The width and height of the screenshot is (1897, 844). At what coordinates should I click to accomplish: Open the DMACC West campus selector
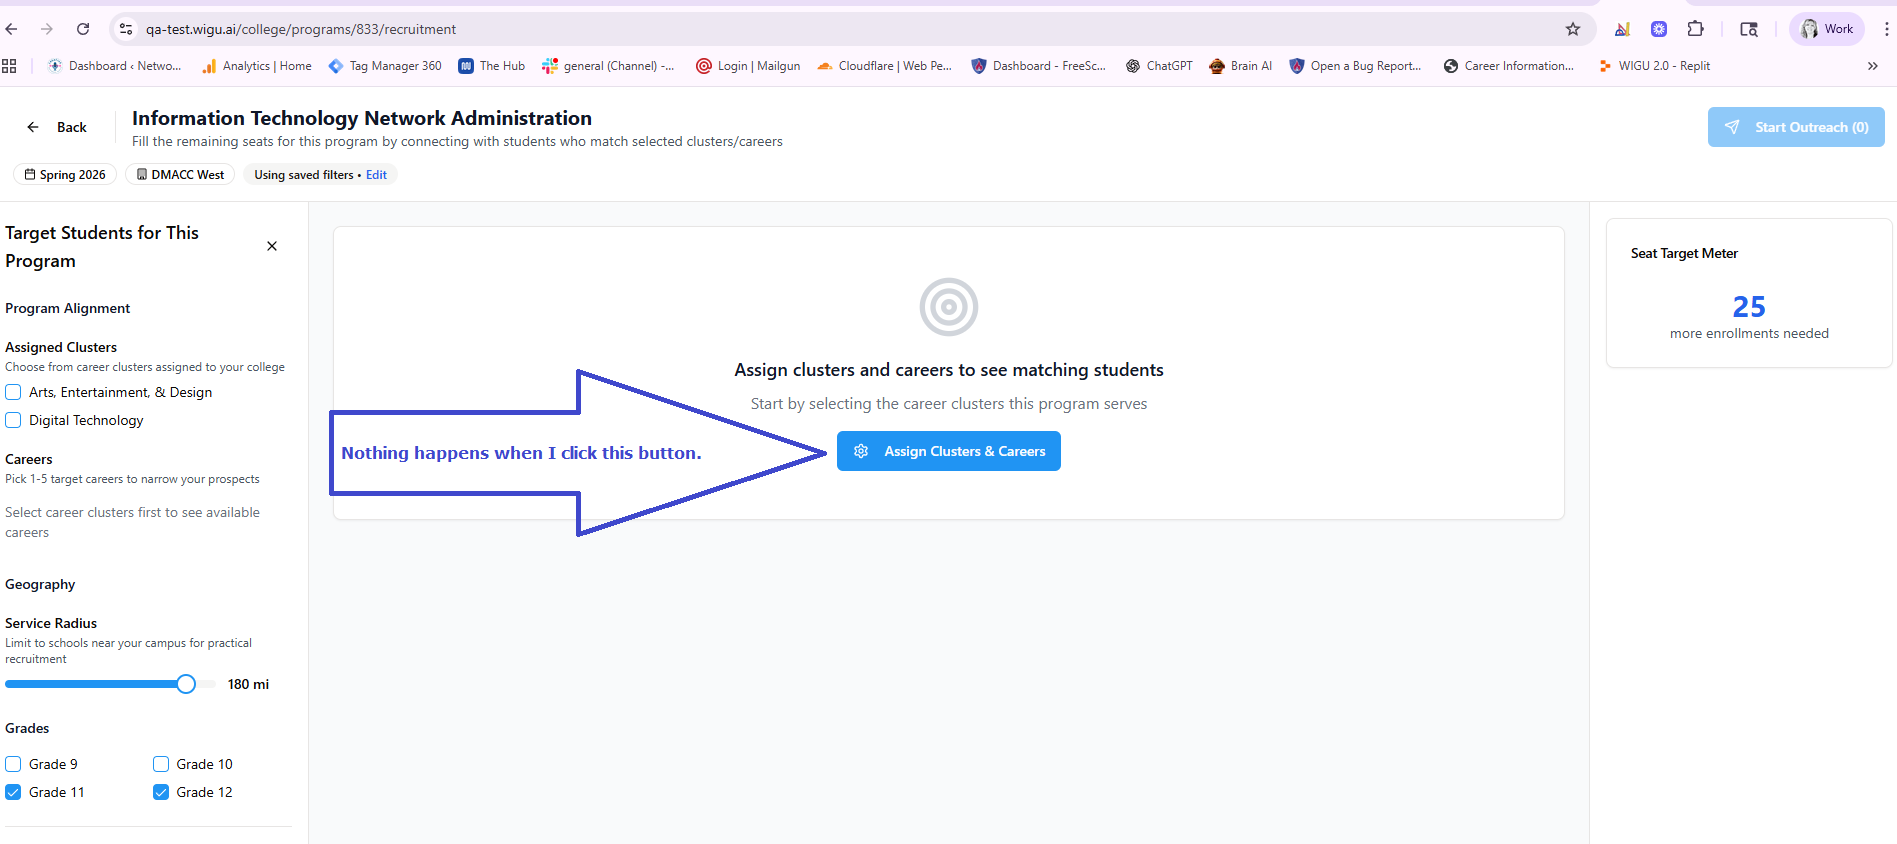point(180,175)
